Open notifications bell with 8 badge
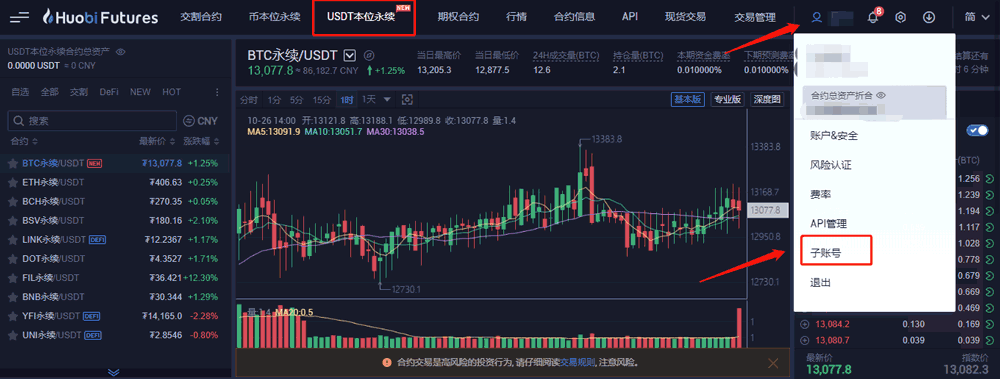This screenshot has height=379, width=1000. click(x=873, y=17)
